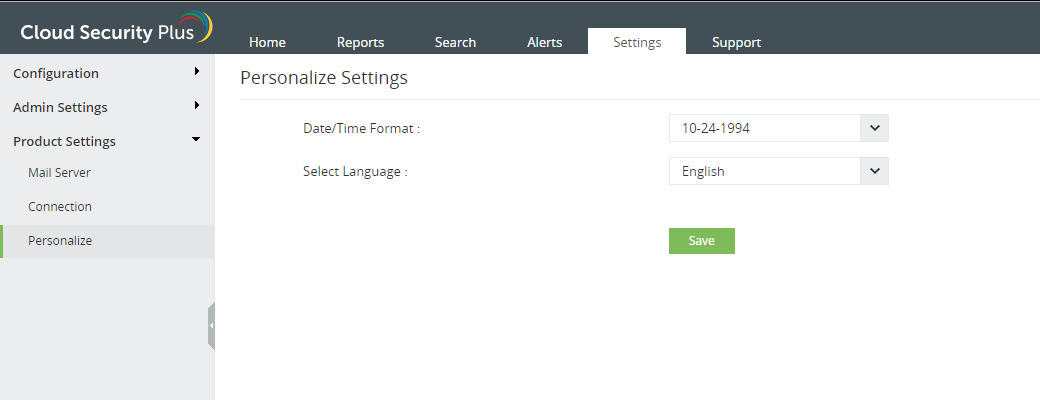Click the date format field showing 10-24-1994

click(764, 128)
